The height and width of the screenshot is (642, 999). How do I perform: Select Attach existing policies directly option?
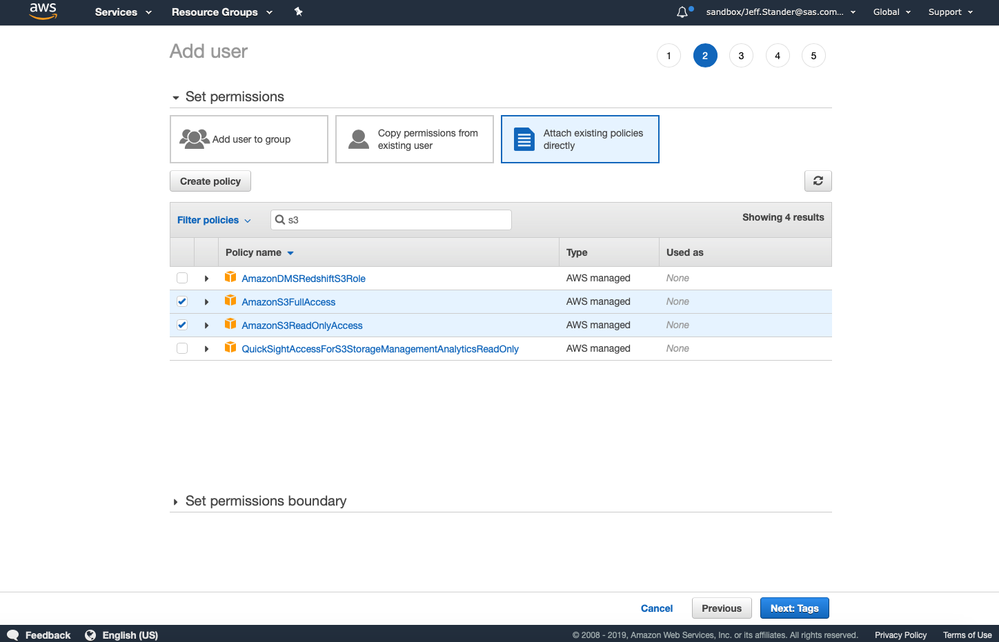coord(580,139)
